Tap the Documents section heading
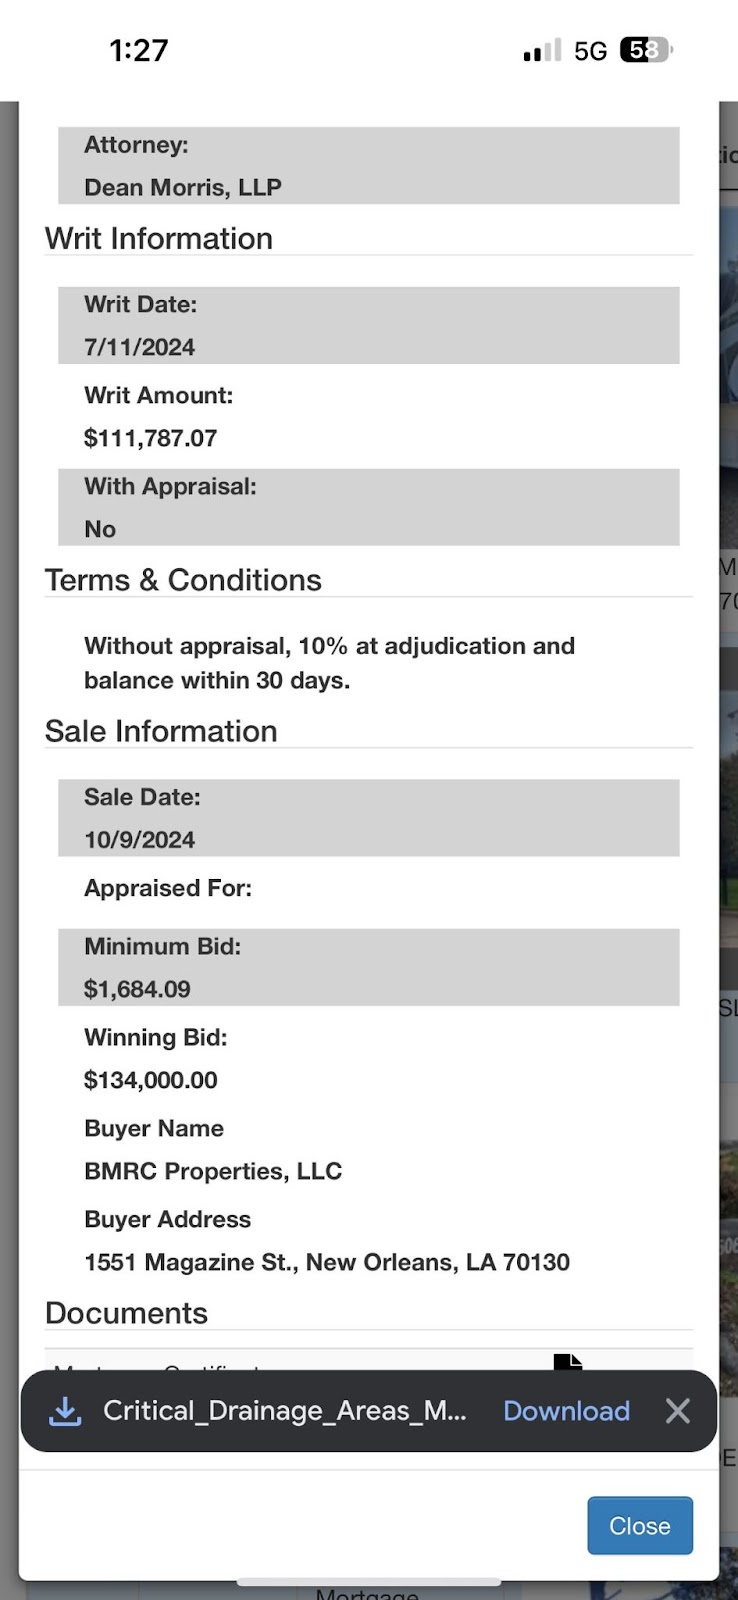The image size is (738, 1600). [126, 1313]
